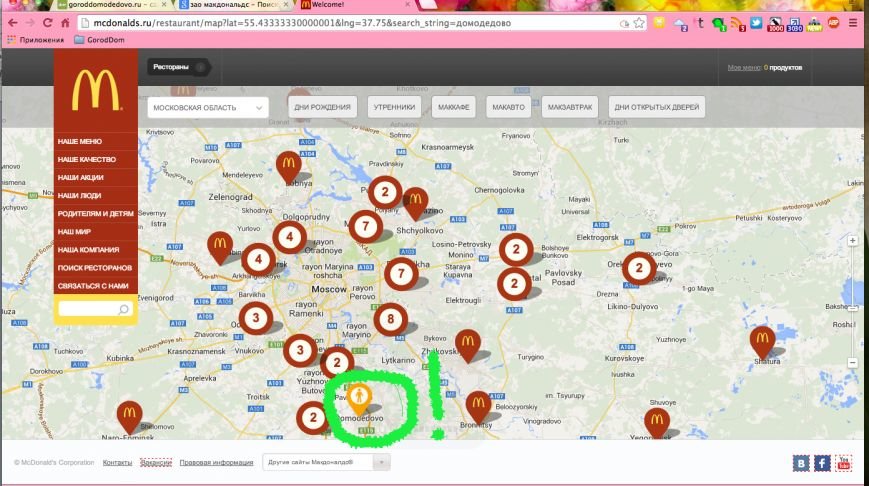Open НАШИ АКЦИИ in the sidebar
Viewport: 869px width, 486px height.
[81, 177]
